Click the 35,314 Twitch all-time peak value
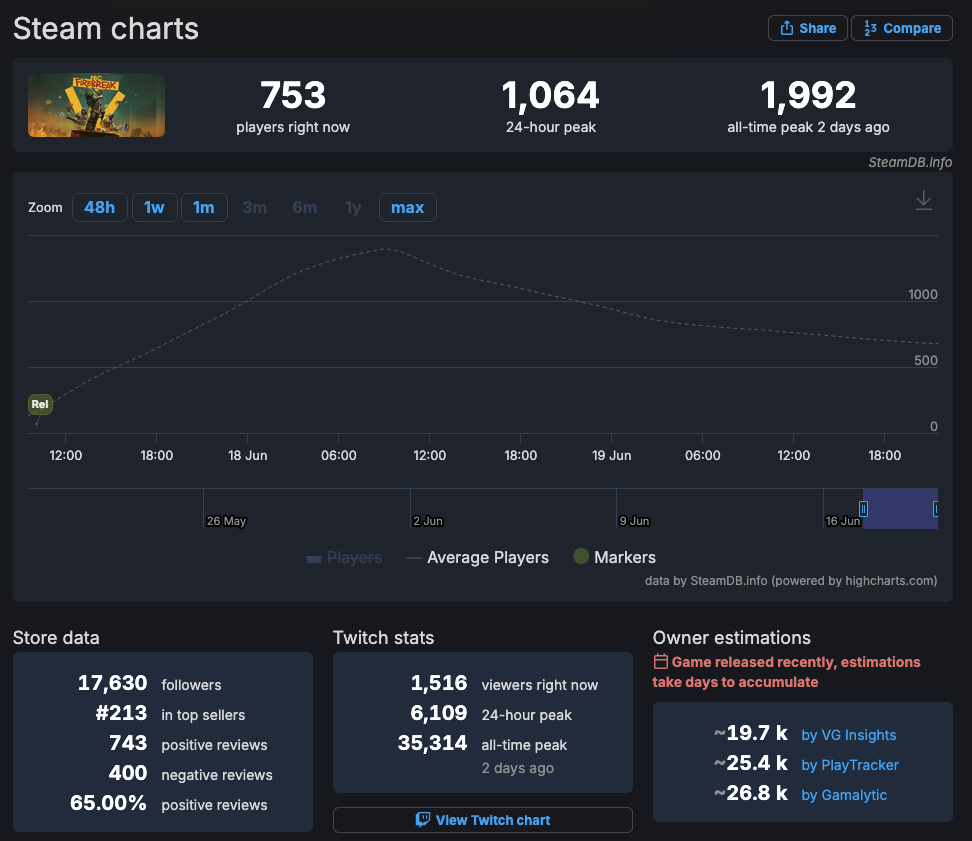972x841 pixels. (433, 743)
